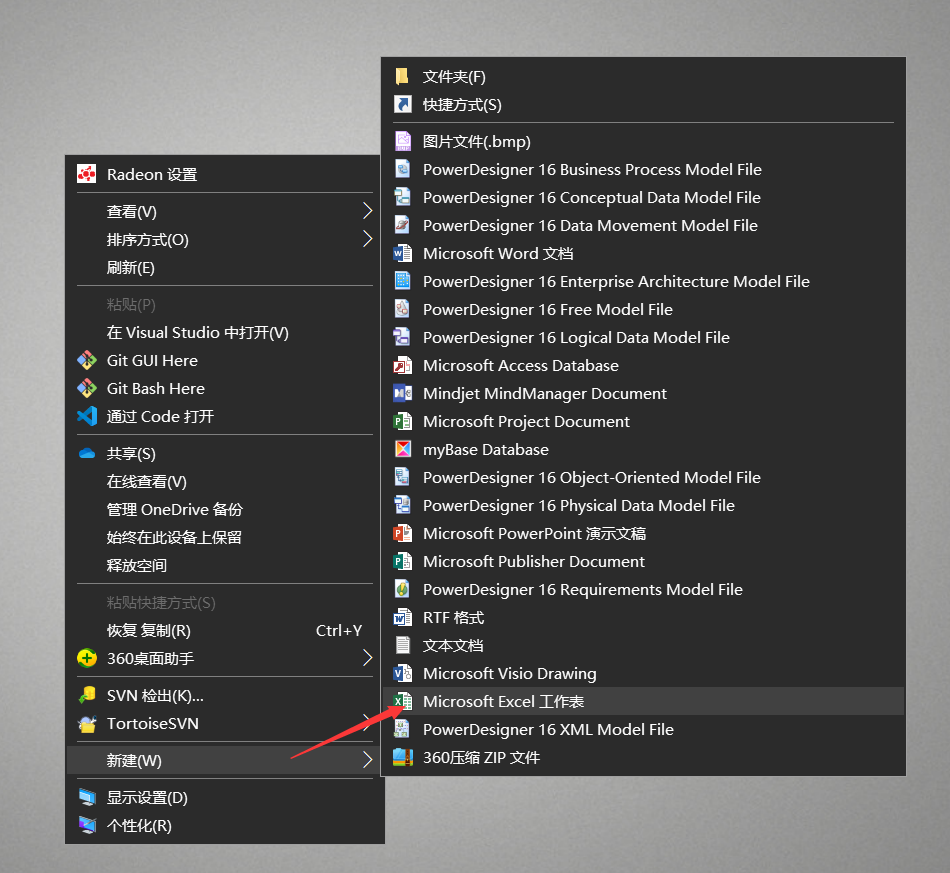The height and width of the screenshot is (873, 950).
Task: Click the Mindjet MindManager icon
Action: [x=402, y=393]
